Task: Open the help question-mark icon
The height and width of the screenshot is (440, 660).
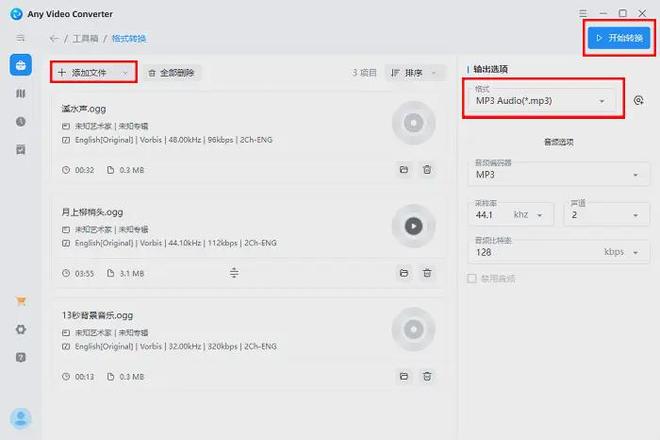Action: coord(21,357)
